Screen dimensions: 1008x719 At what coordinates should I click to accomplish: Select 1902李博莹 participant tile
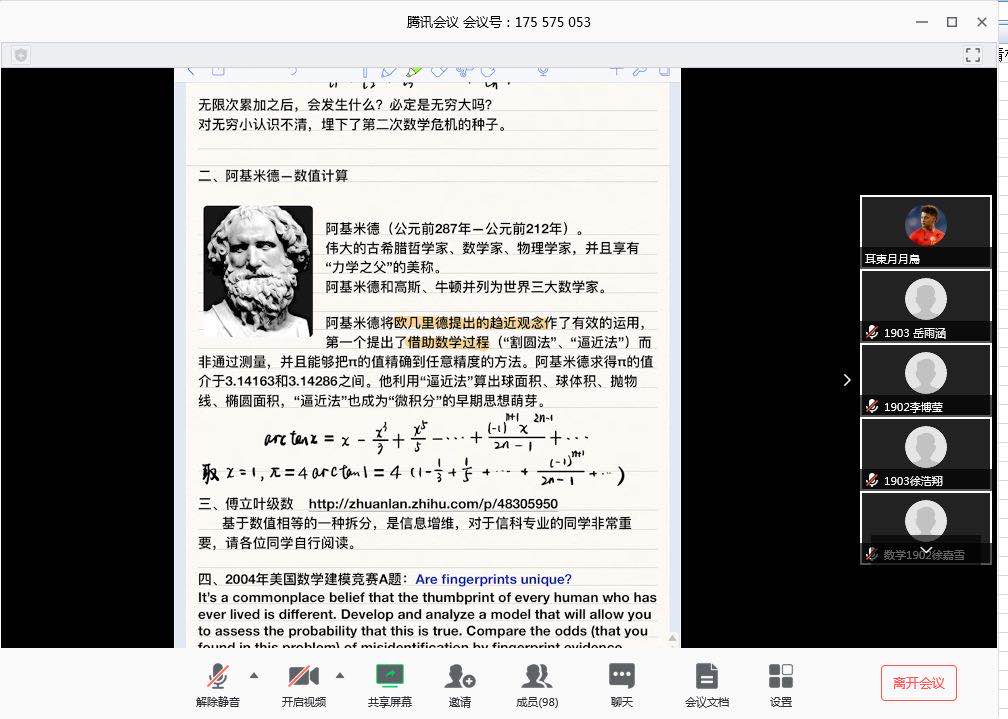pyautogui.click(x=926, y=380)
